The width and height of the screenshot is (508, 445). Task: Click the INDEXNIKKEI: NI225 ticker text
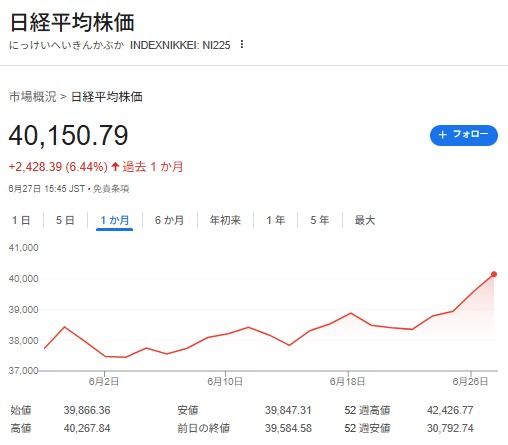pos(180,45)
